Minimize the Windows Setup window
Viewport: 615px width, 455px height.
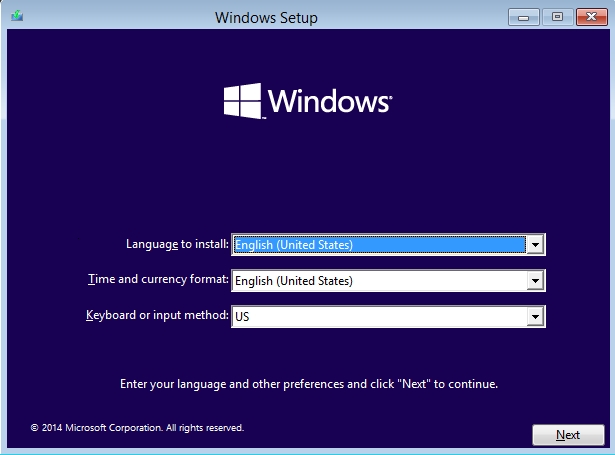(x=524, y=17)
